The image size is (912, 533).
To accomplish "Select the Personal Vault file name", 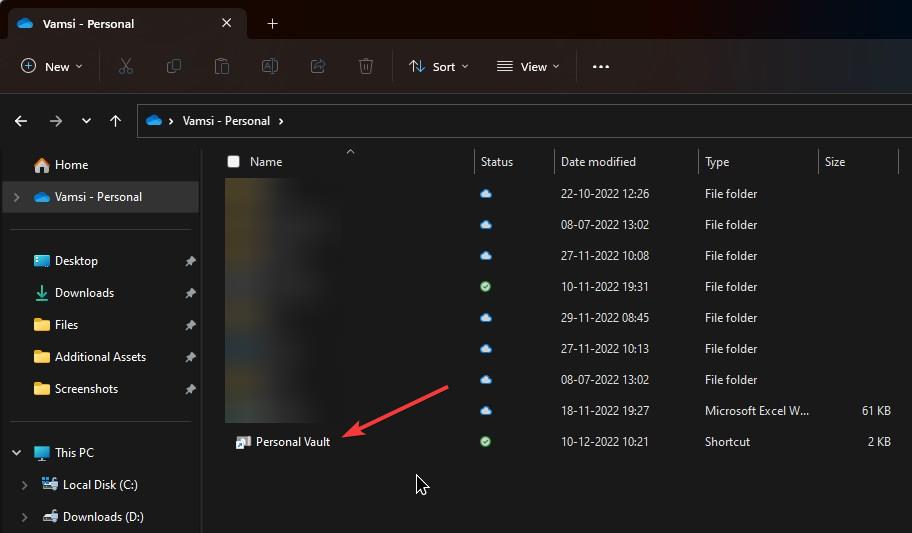I will click(x=293, y=442).
